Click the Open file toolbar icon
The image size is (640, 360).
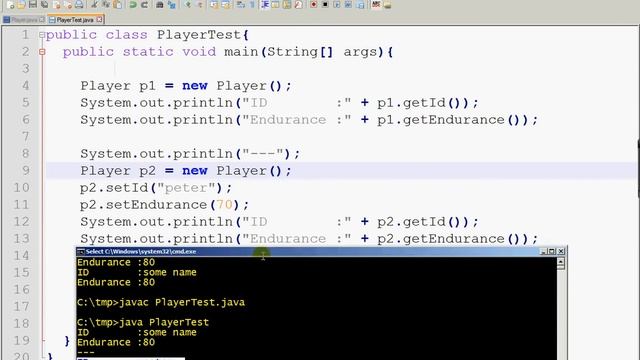tap(21, 4)
